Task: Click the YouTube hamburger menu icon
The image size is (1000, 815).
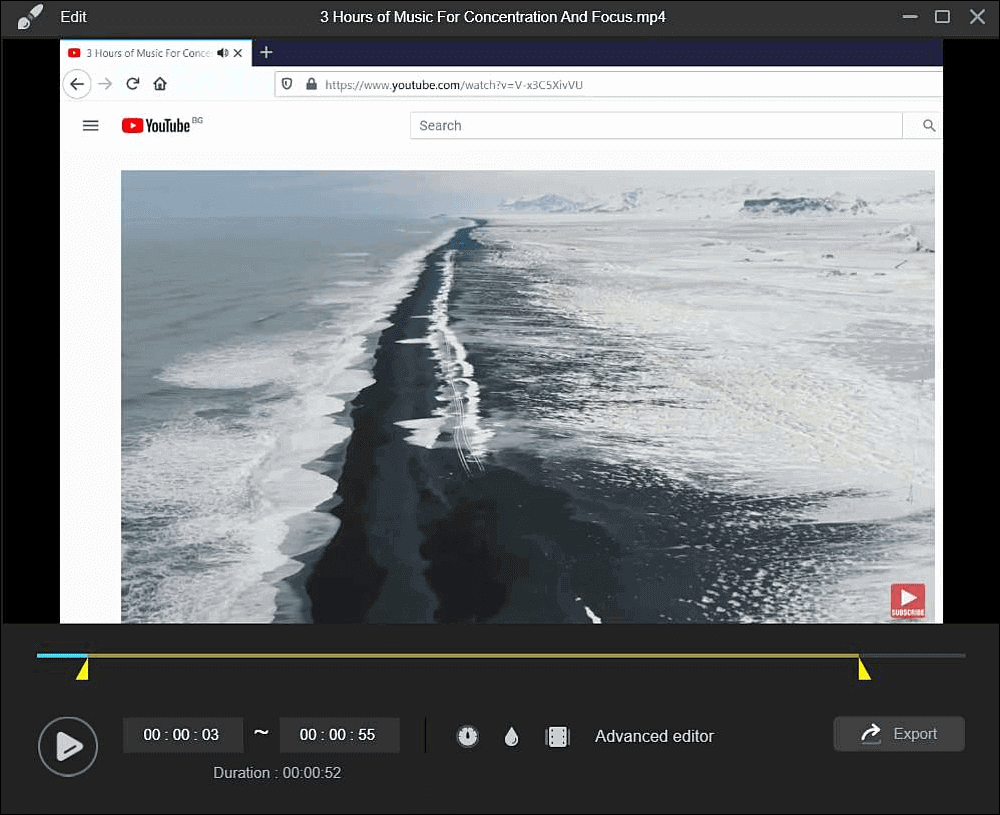Action: coord(91,126)
